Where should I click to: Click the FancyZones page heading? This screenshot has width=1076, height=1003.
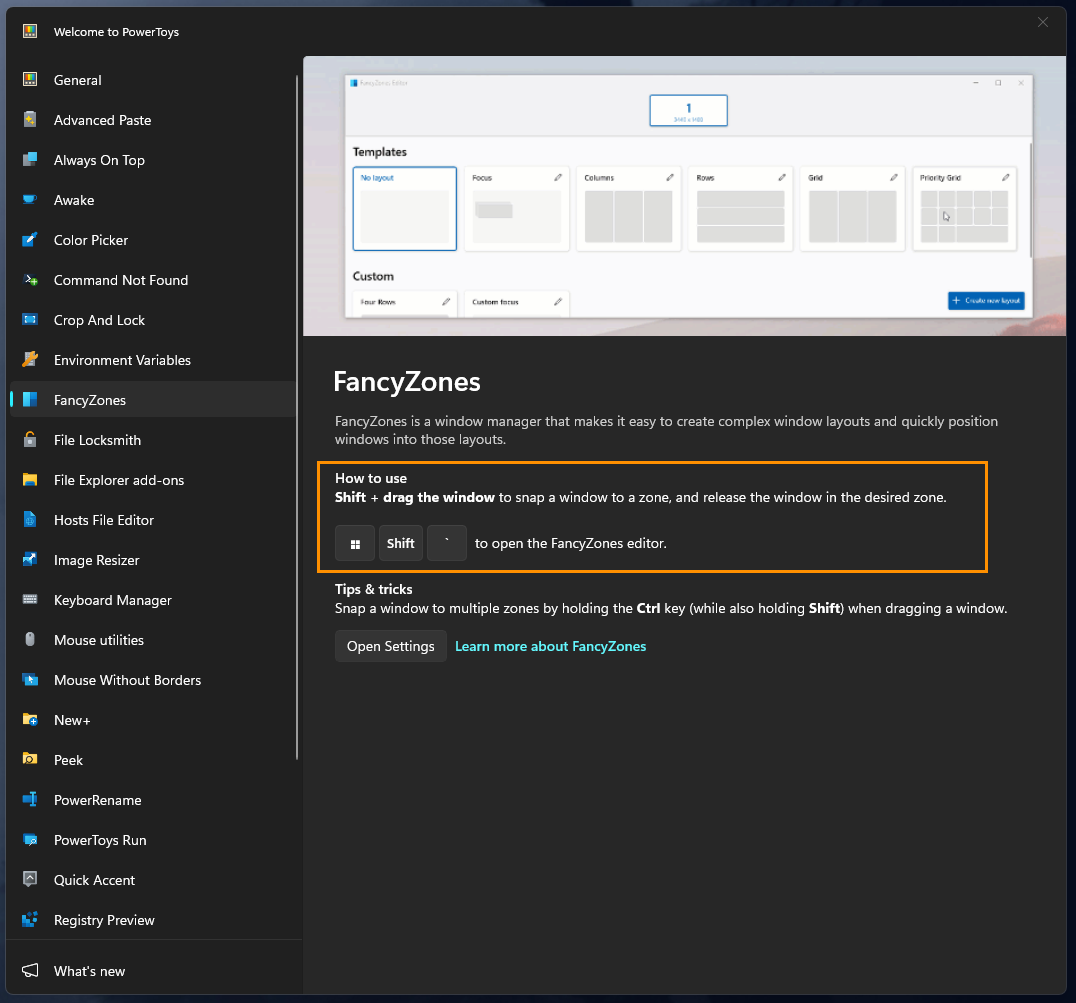[x=407, y=381]
